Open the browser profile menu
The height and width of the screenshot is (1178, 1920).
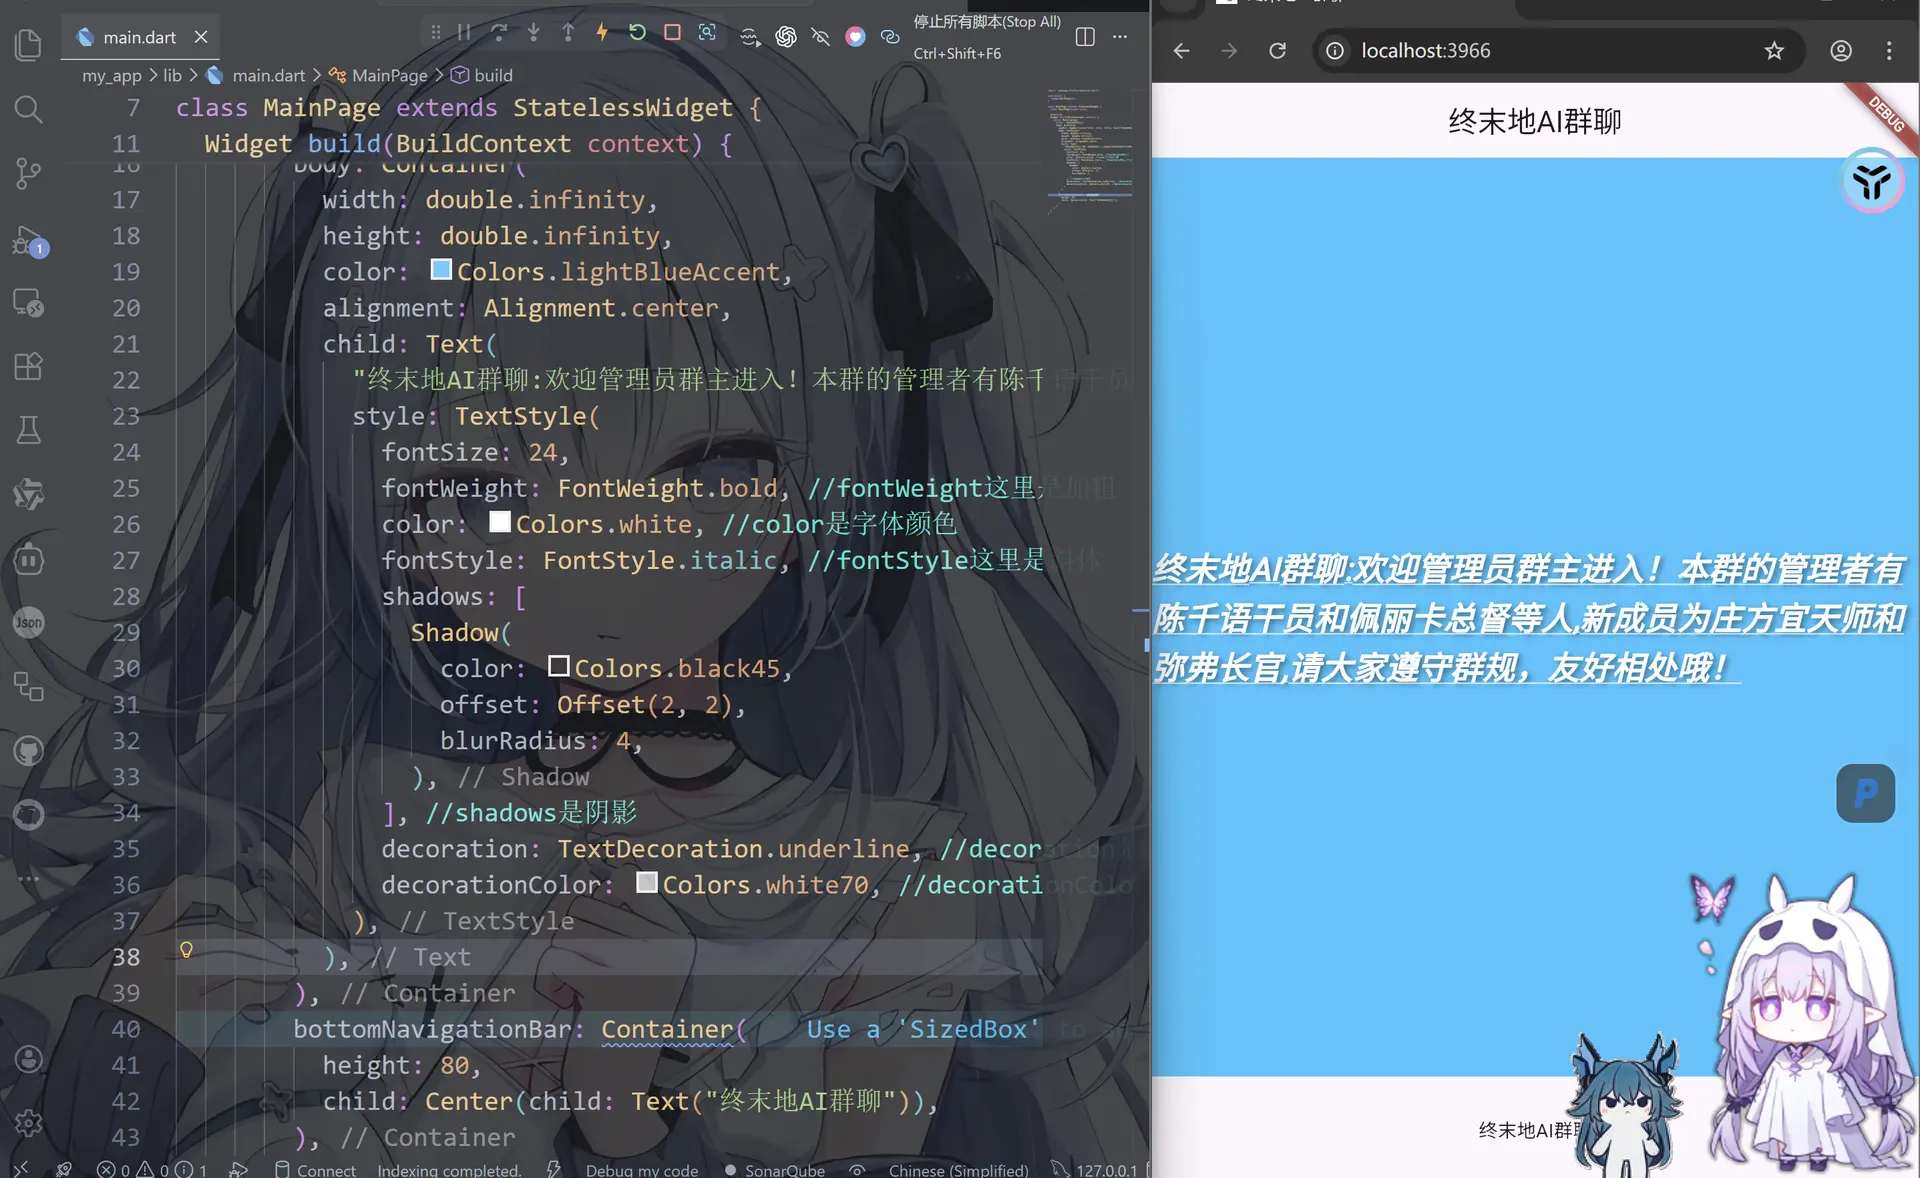(1841, 51)
